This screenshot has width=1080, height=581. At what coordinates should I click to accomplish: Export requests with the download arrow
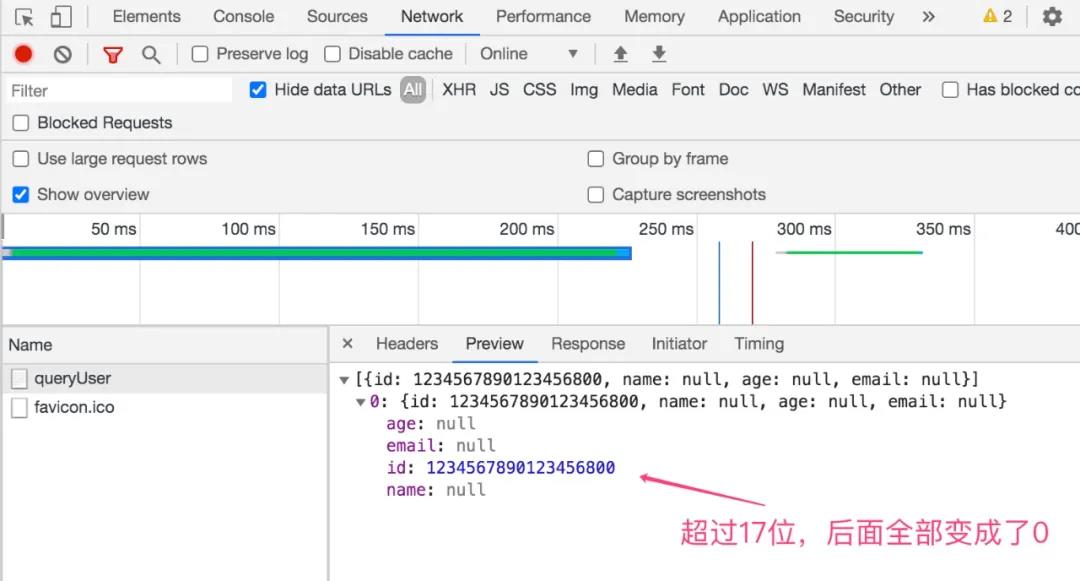point(658,53)
